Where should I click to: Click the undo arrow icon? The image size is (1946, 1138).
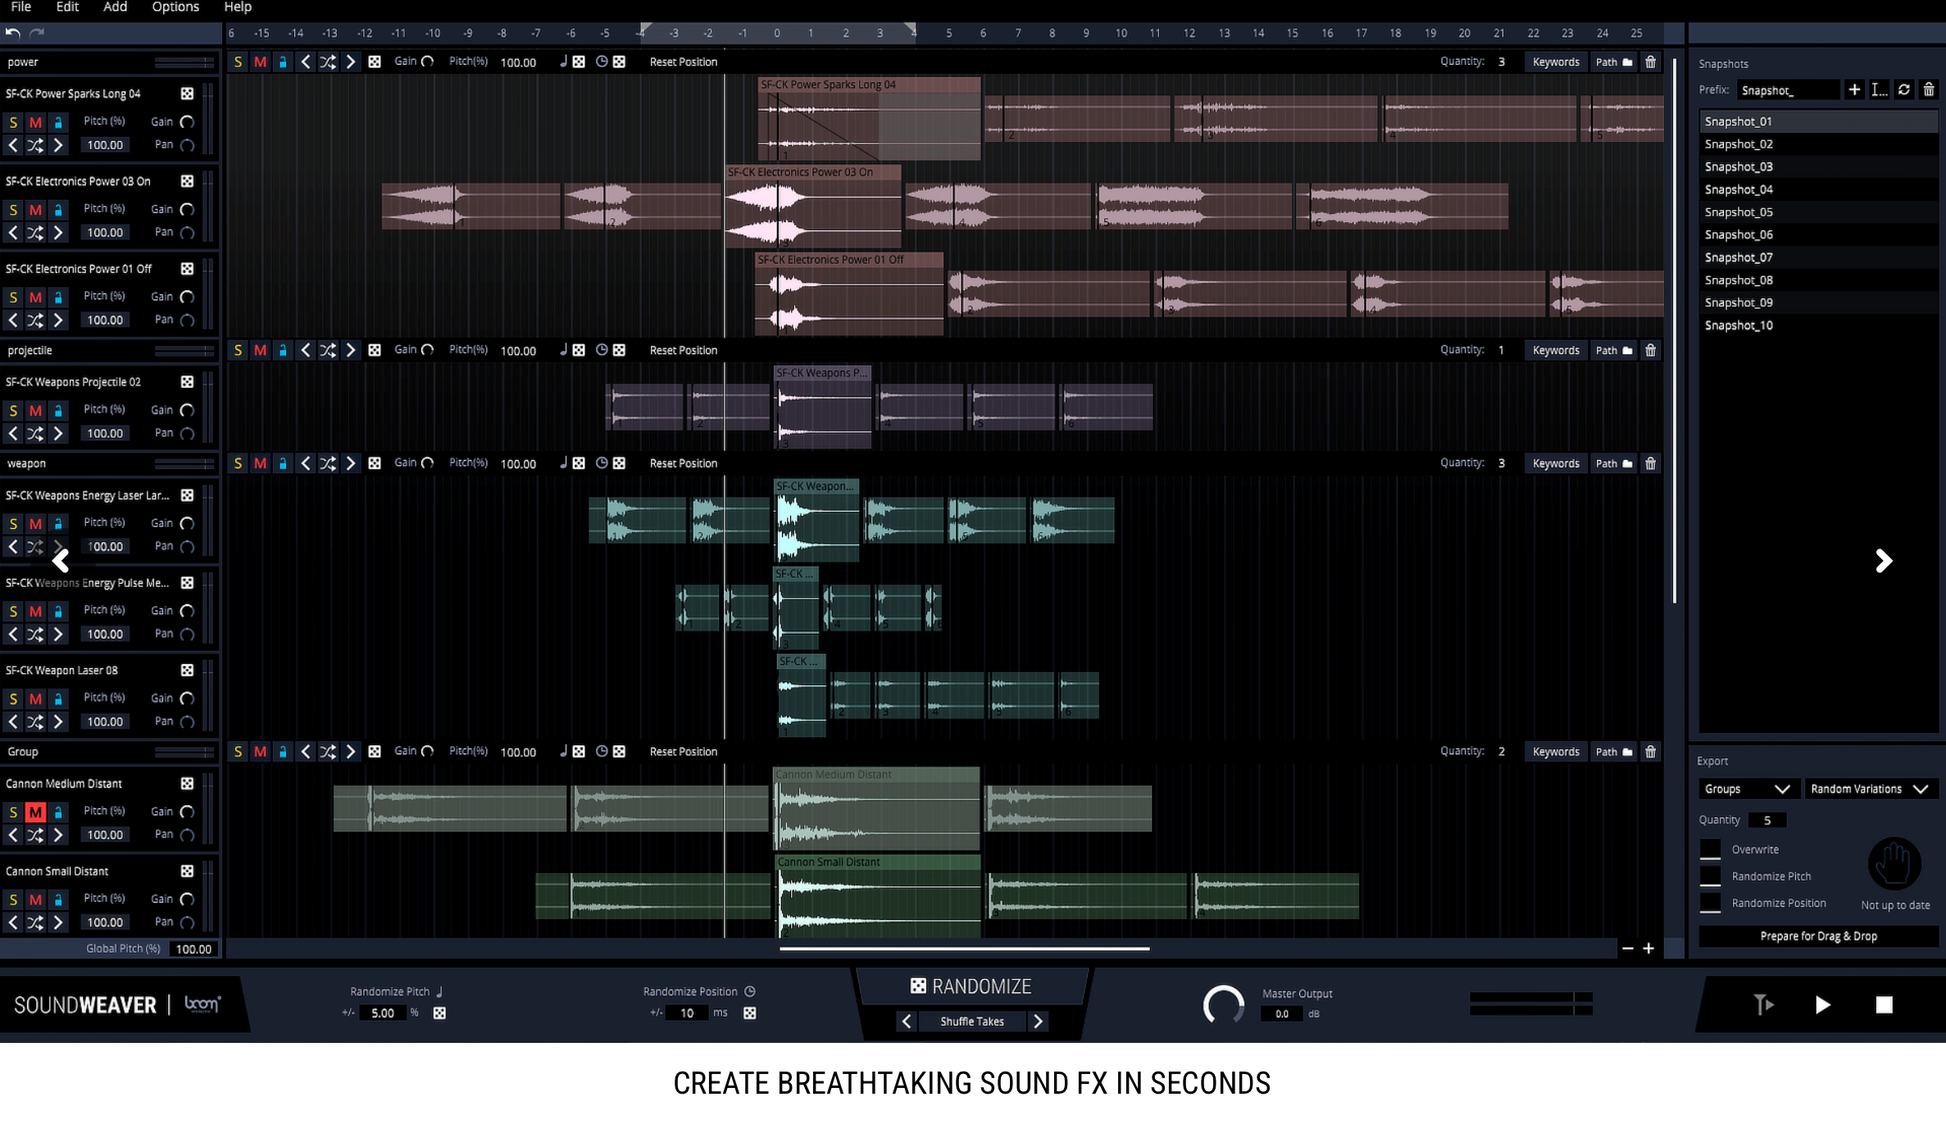click(13, 33)
